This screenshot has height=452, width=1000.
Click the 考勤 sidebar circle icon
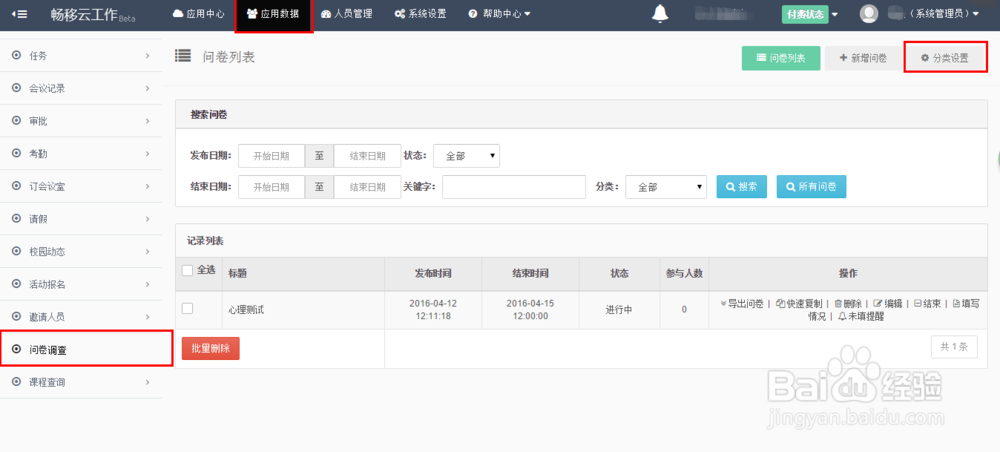pos(17,154)
